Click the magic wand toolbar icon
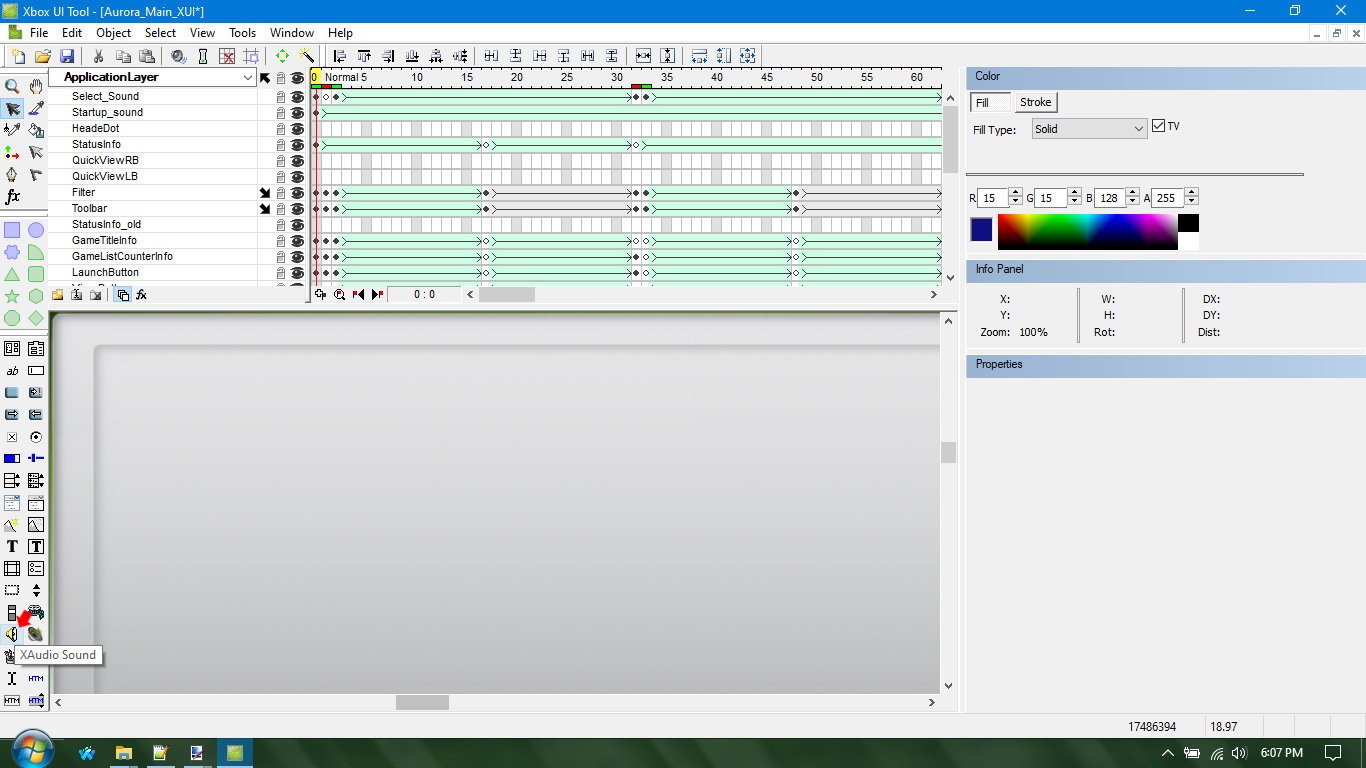1366x768 pixels. (x=307, y=56)
